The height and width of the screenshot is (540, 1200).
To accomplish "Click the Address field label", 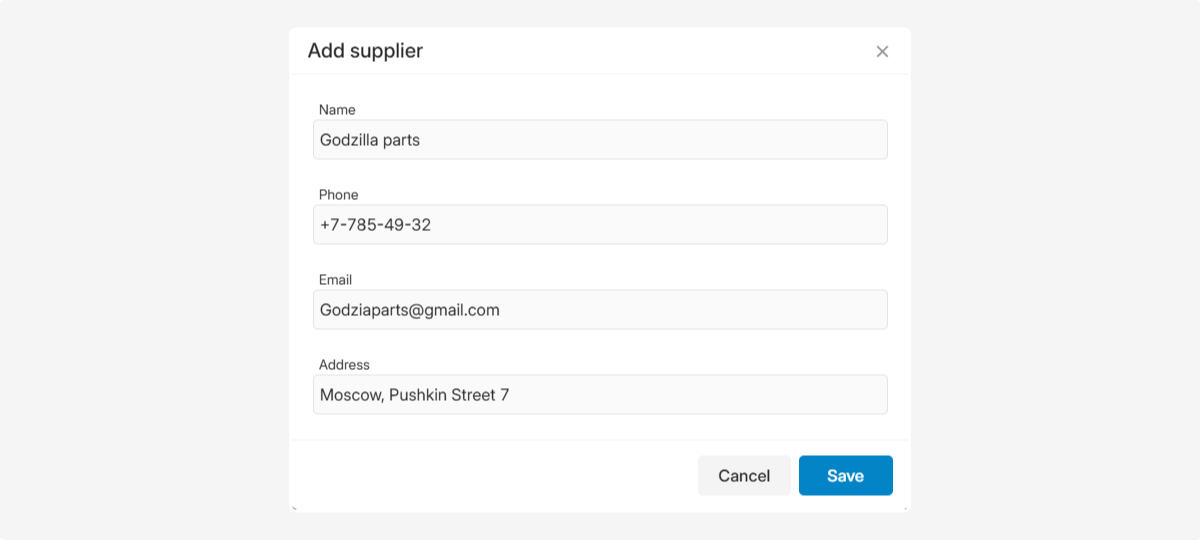I will 344,365.
